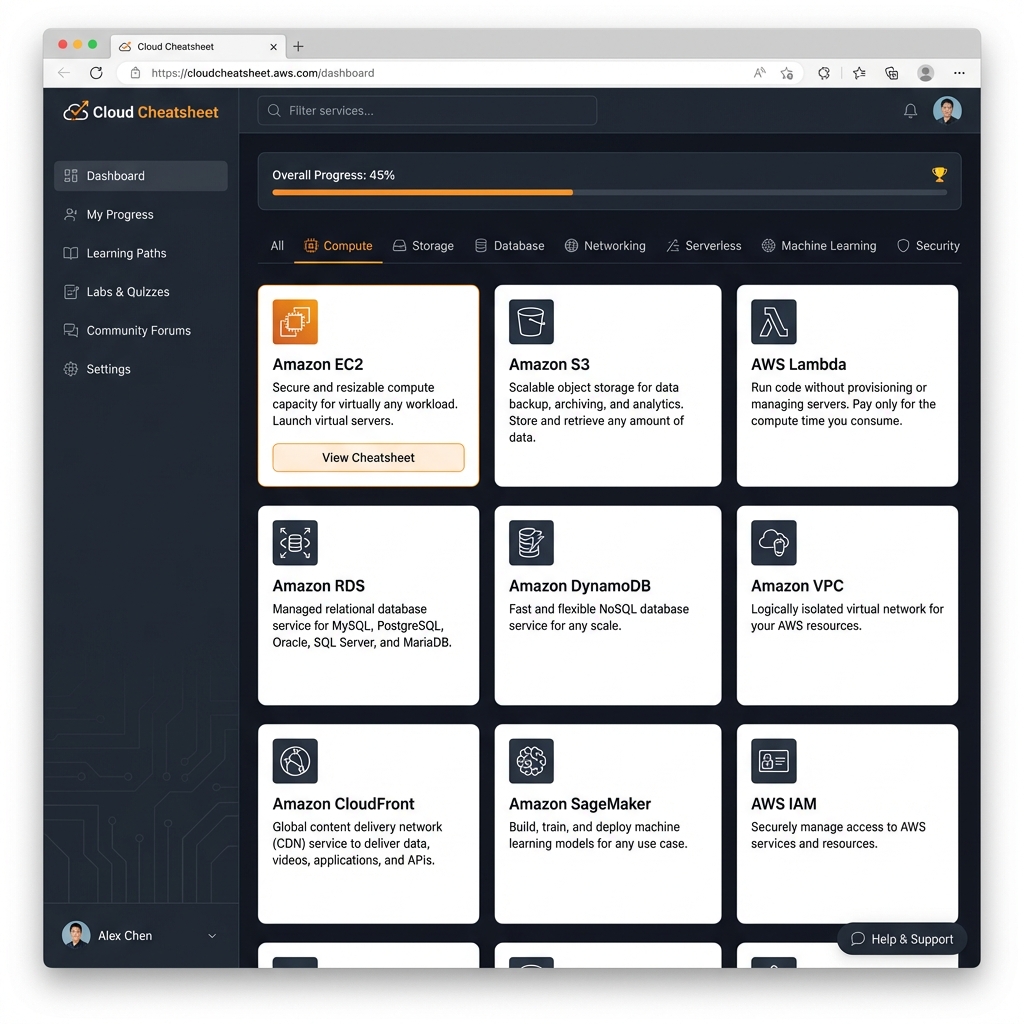
Task: Click the Amazon EC2 service icon
Action: point(294,321)
